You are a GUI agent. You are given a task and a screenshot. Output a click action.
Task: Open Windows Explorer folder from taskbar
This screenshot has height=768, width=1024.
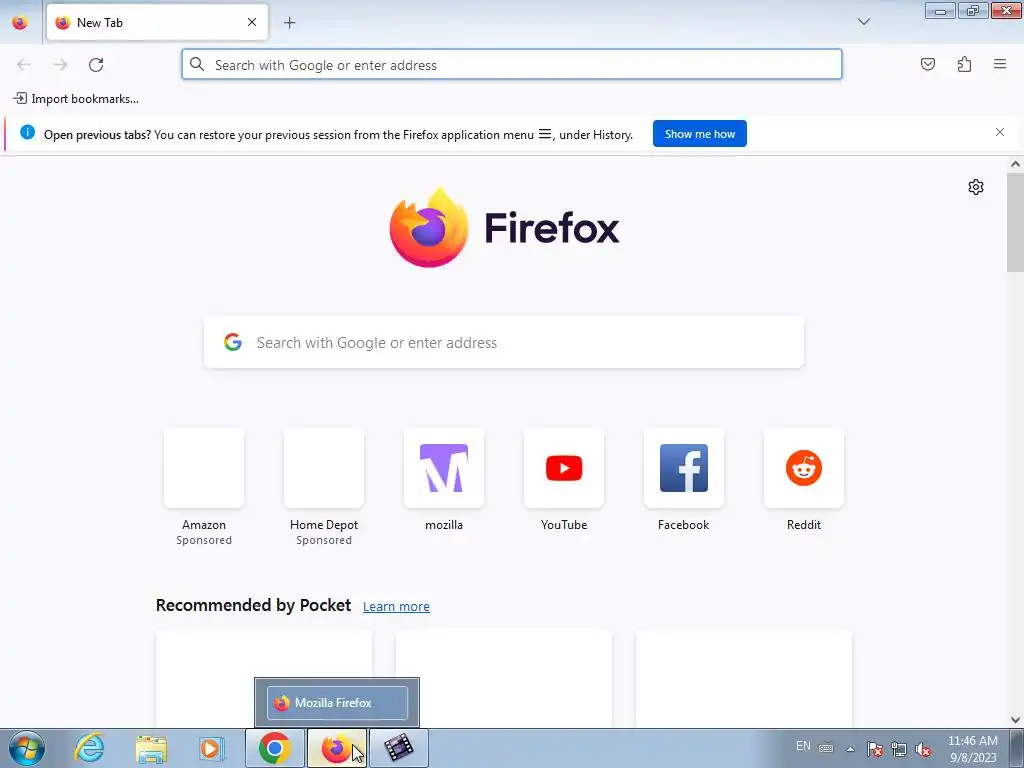151,748
